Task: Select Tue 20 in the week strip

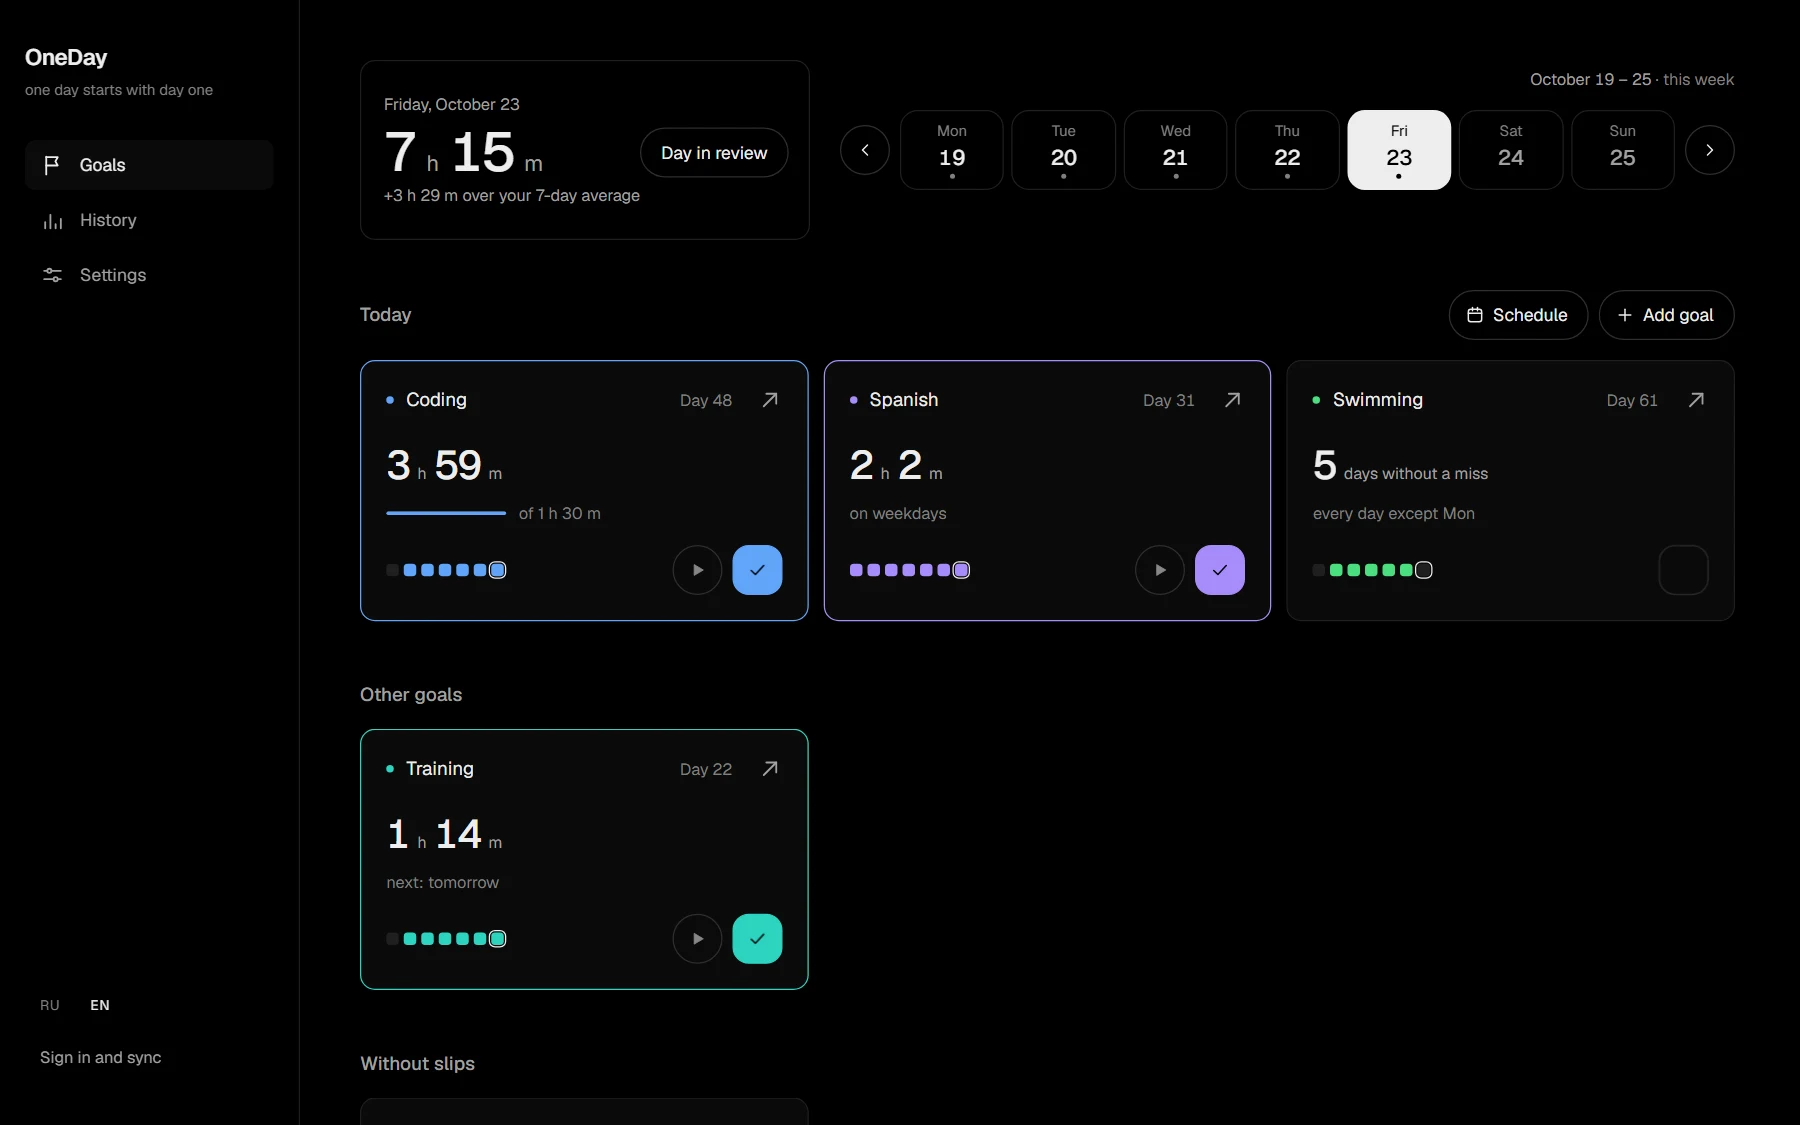Action: pos(1064,150)
